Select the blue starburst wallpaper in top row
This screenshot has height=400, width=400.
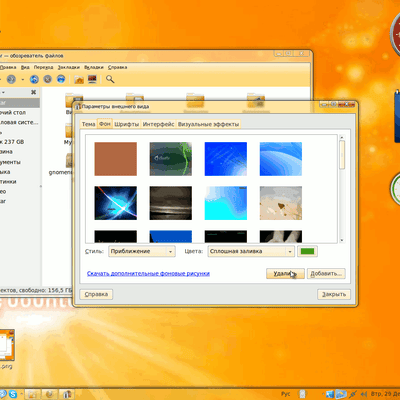coord(226,159)
